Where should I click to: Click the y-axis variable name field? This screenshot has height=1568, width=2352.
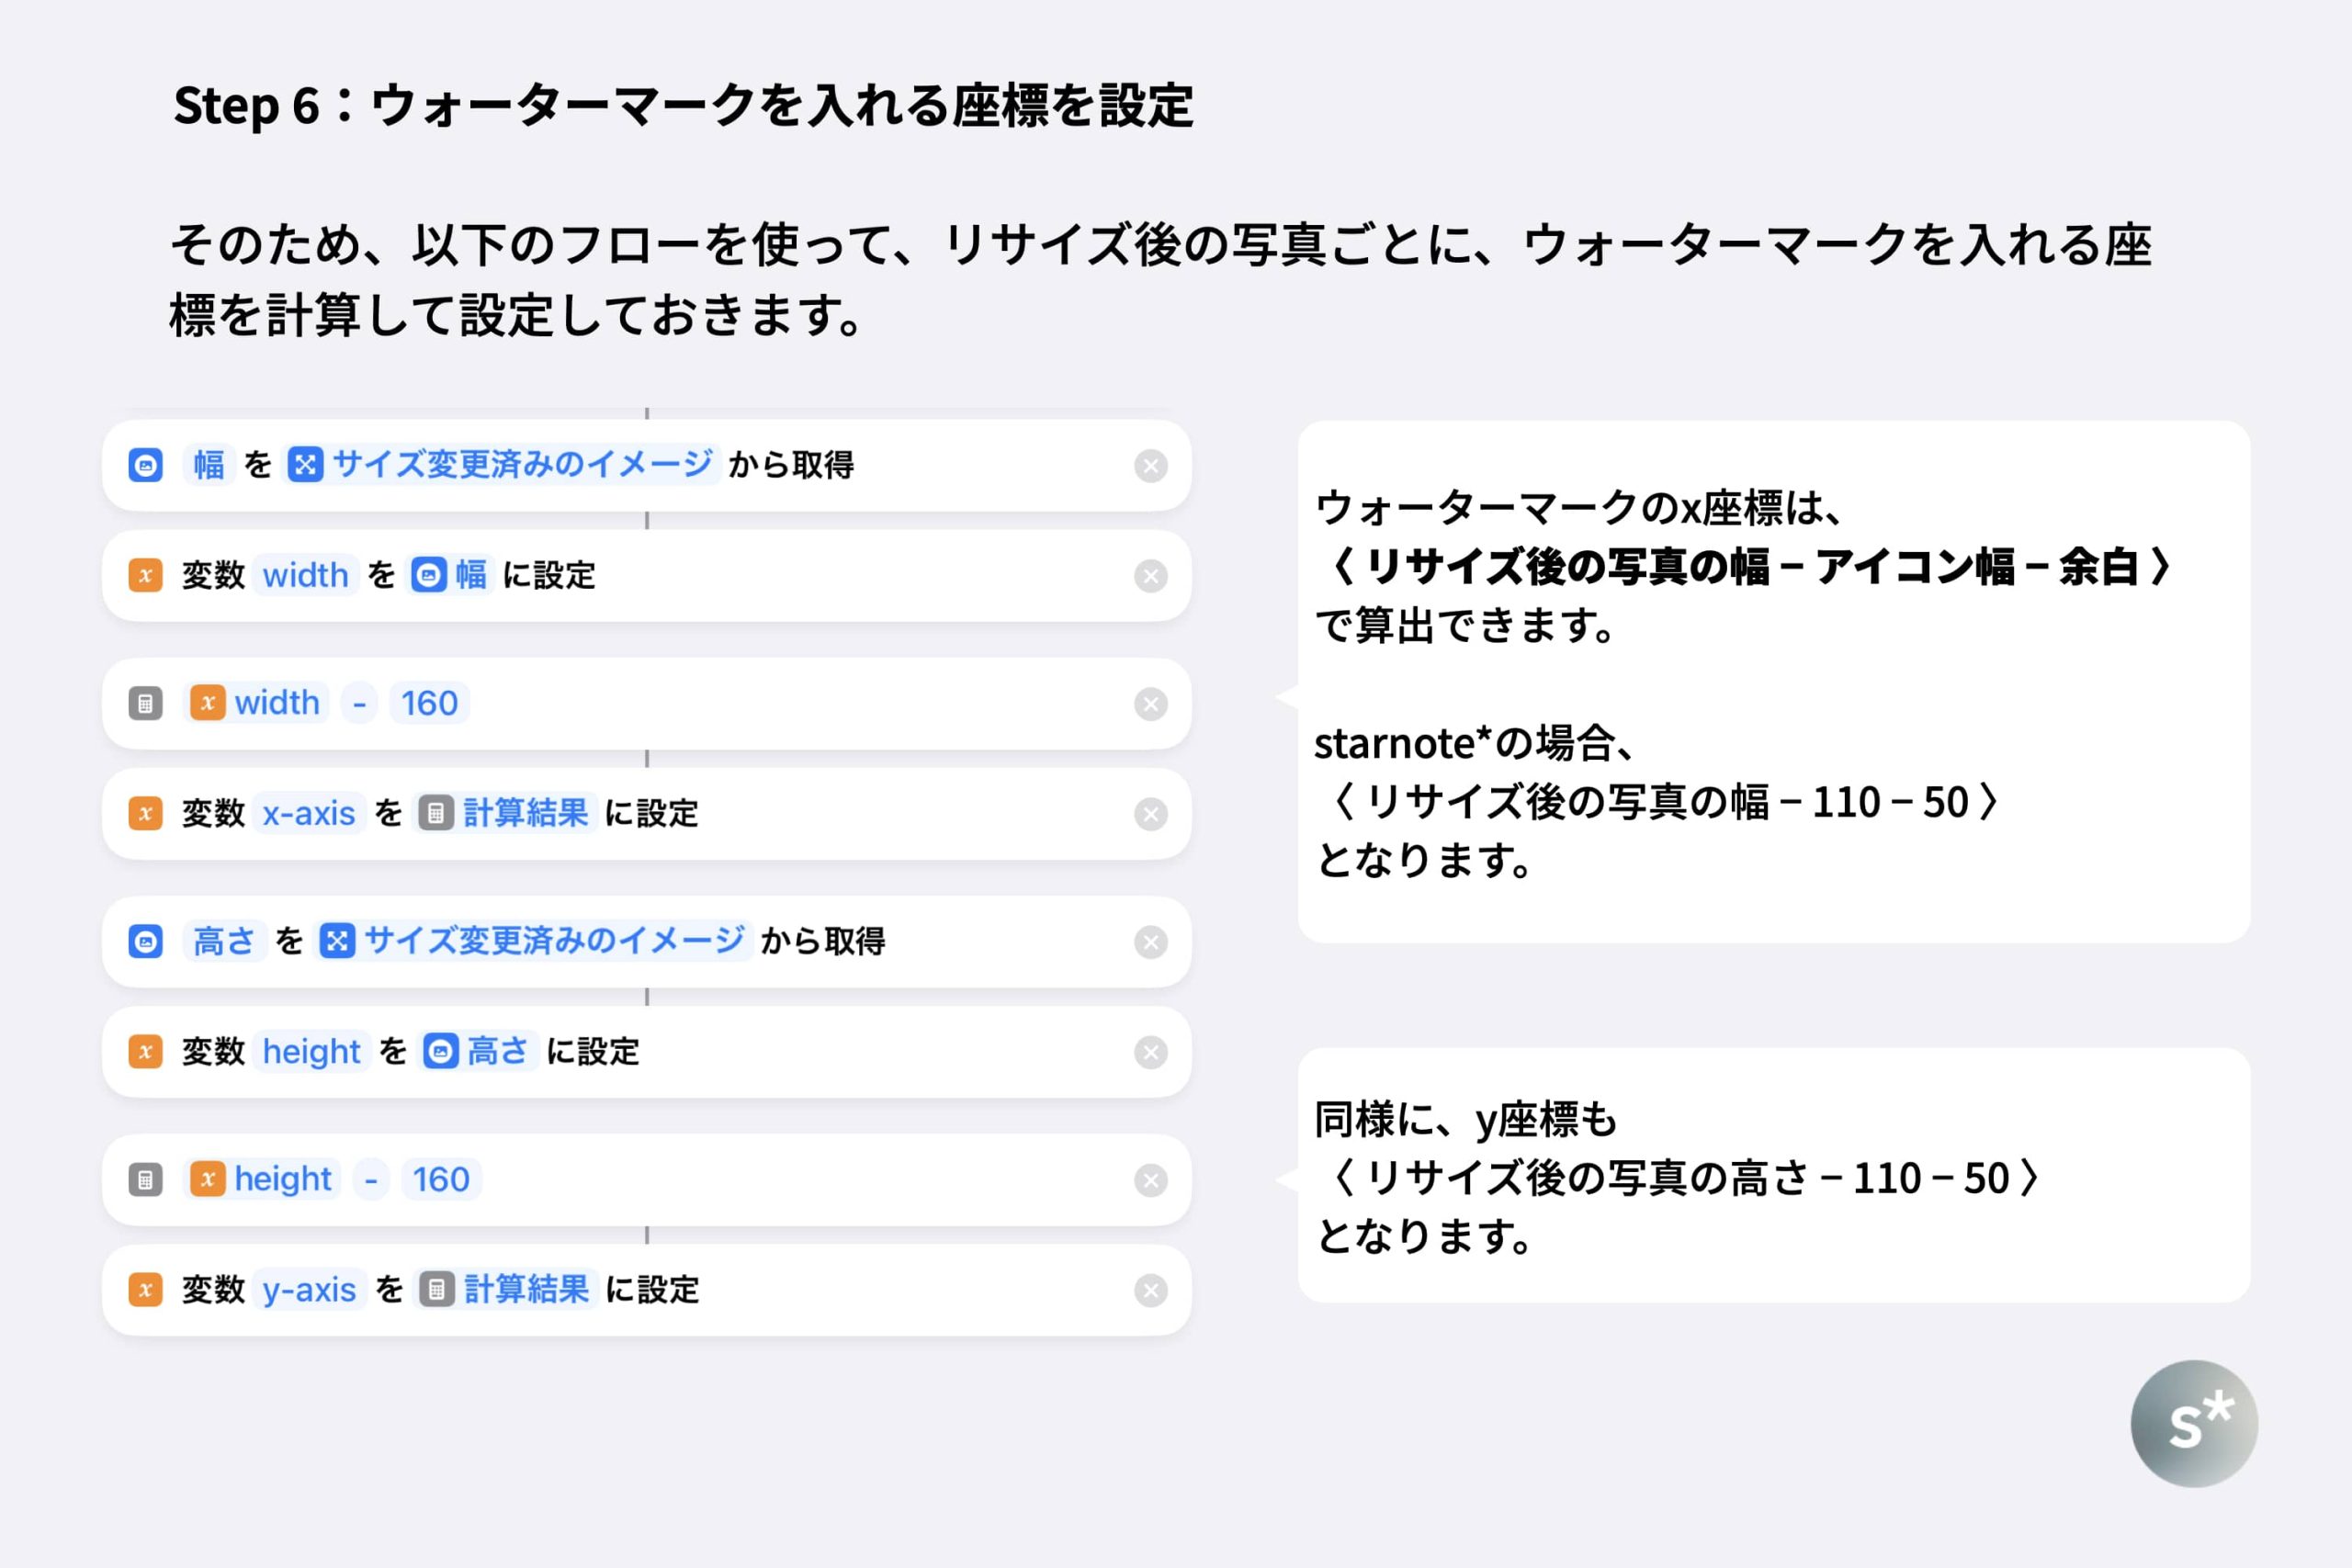click(309, 1290)
